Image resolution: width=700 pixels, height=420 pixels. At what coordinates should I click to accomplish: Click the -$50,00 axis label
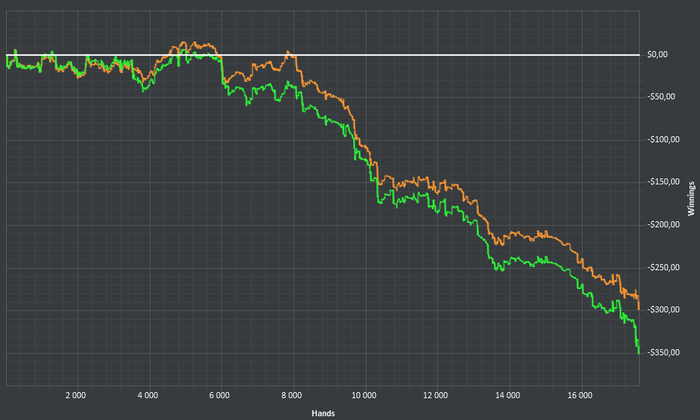(x=662, y=97)
